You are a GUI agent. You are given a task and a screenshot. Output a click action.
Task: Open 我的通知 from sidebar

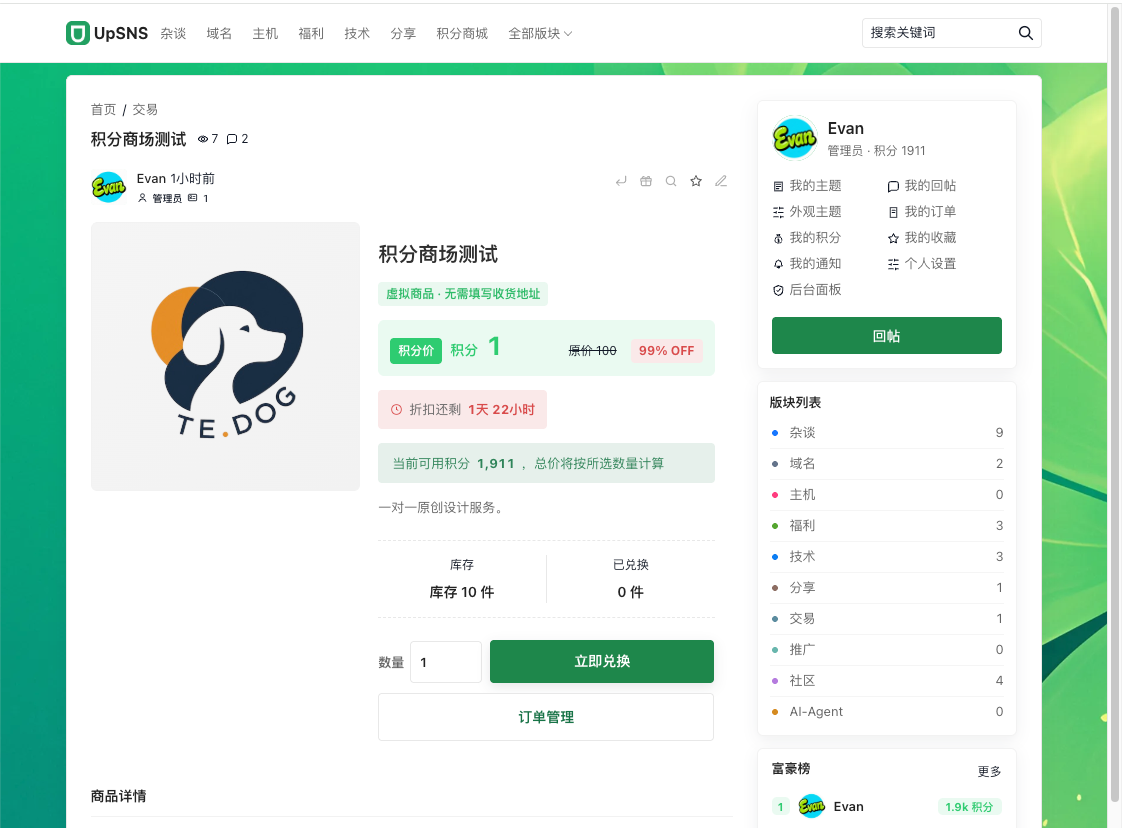(x=807, y=263)
